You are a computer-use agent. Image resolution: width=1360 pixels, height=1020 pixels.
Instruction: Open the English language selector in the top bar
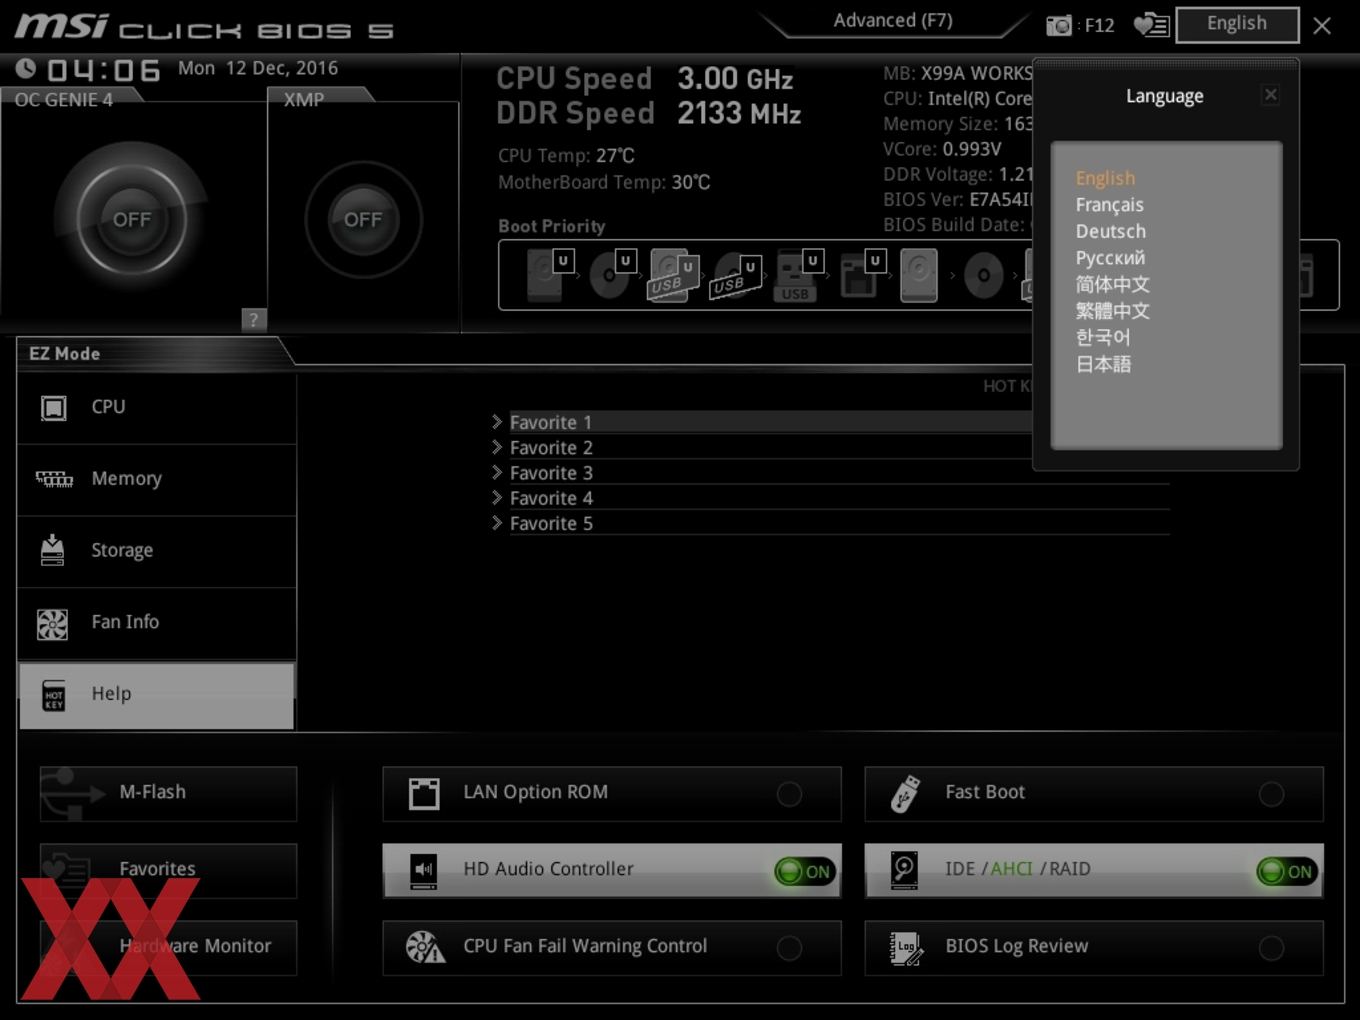(x=1237, y=24)
